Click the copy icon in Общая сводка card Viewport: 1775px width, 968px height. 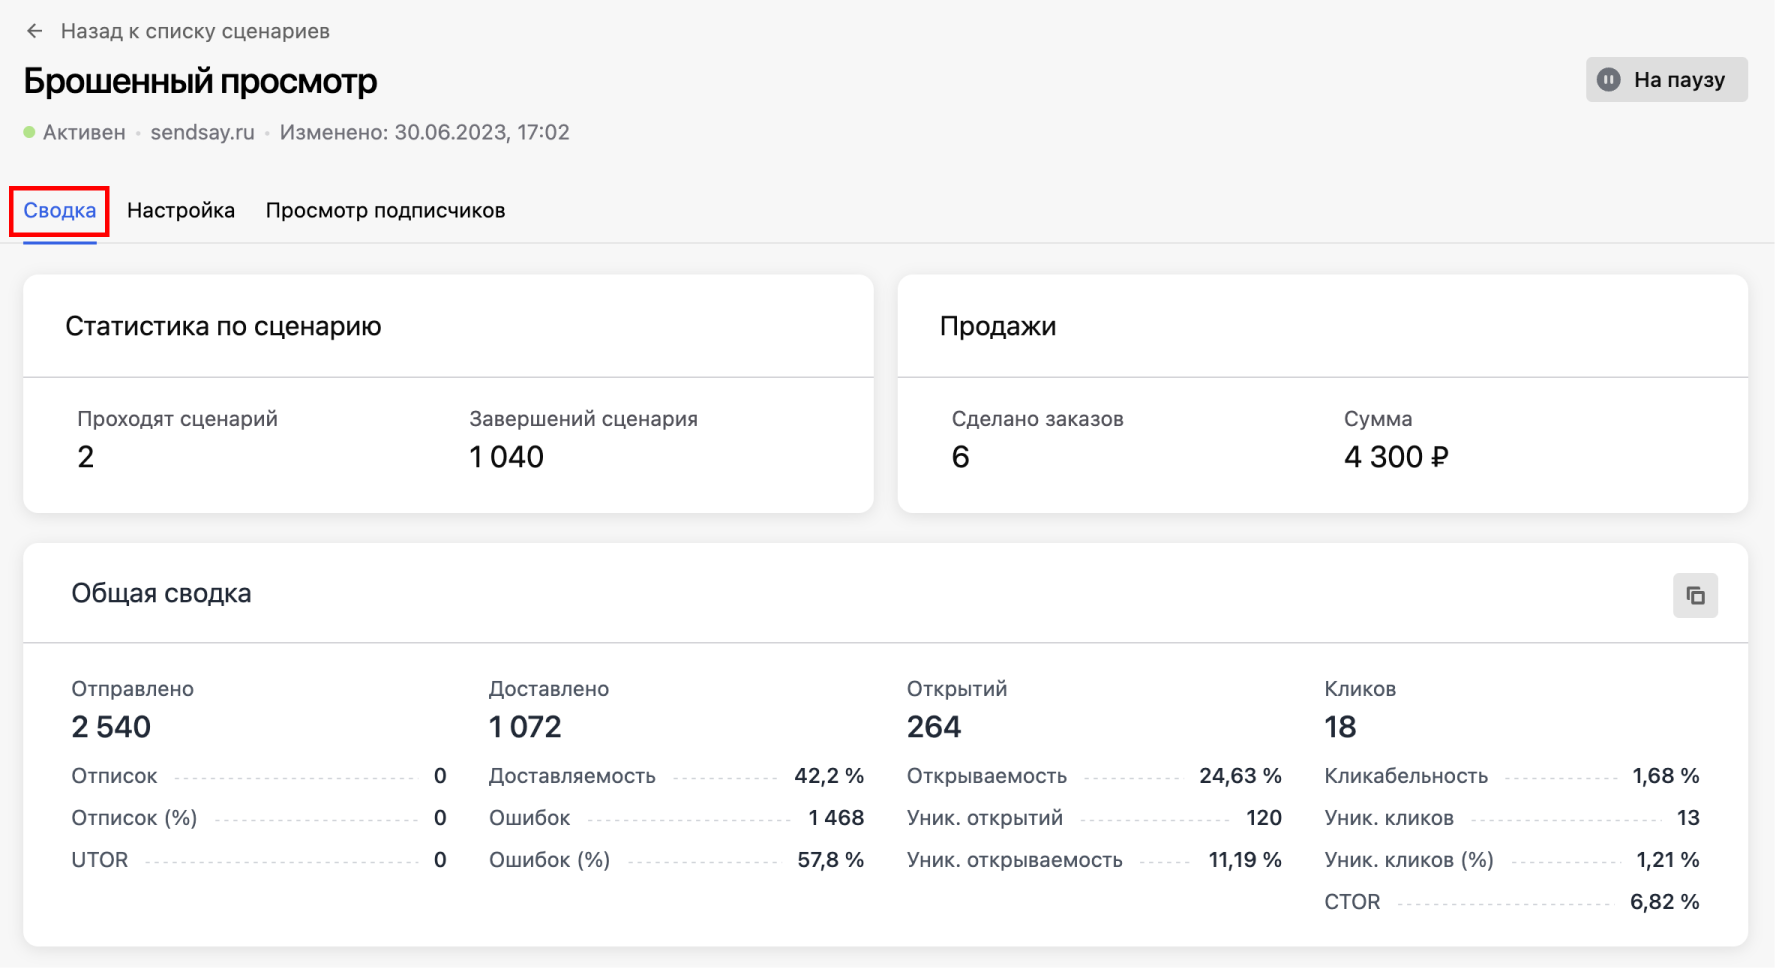pyautogui.click(x=1695, y=595)
